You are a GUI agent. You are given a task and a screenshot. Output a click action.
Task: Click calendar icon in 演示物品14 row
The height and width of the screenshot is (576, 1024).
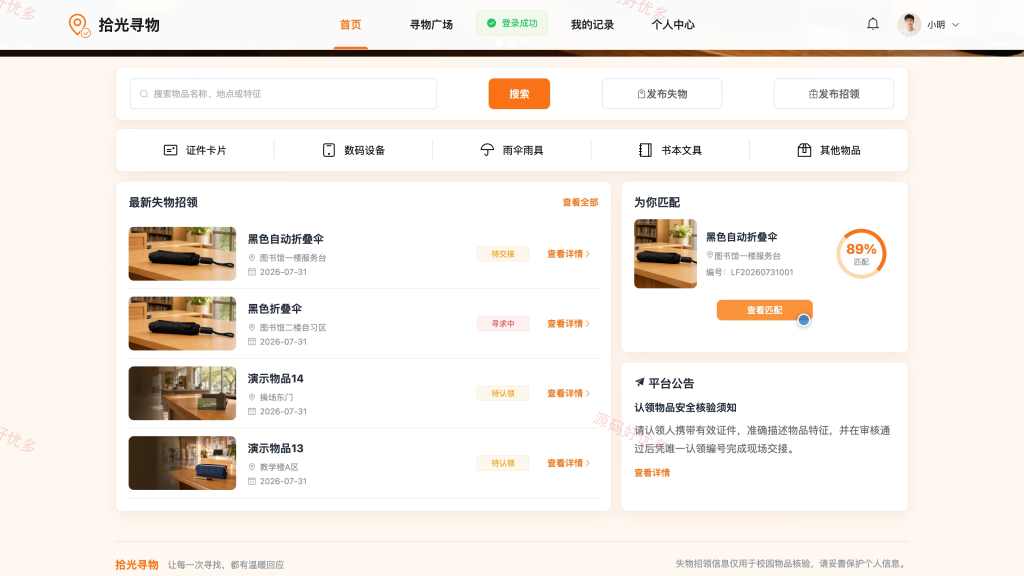(x=252, y=411)
